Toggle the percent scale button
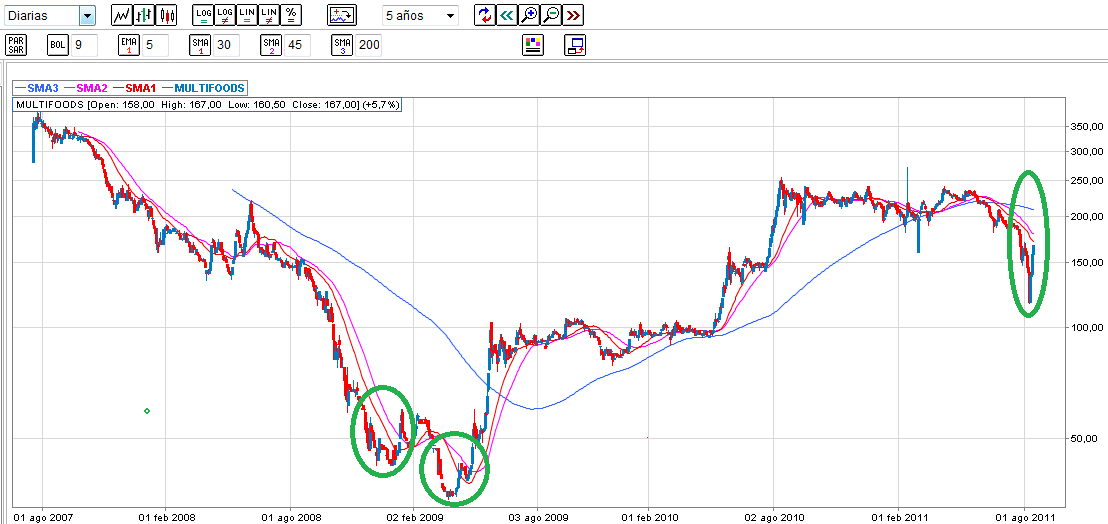This screenshot has width=1108, height=524. 290,14
